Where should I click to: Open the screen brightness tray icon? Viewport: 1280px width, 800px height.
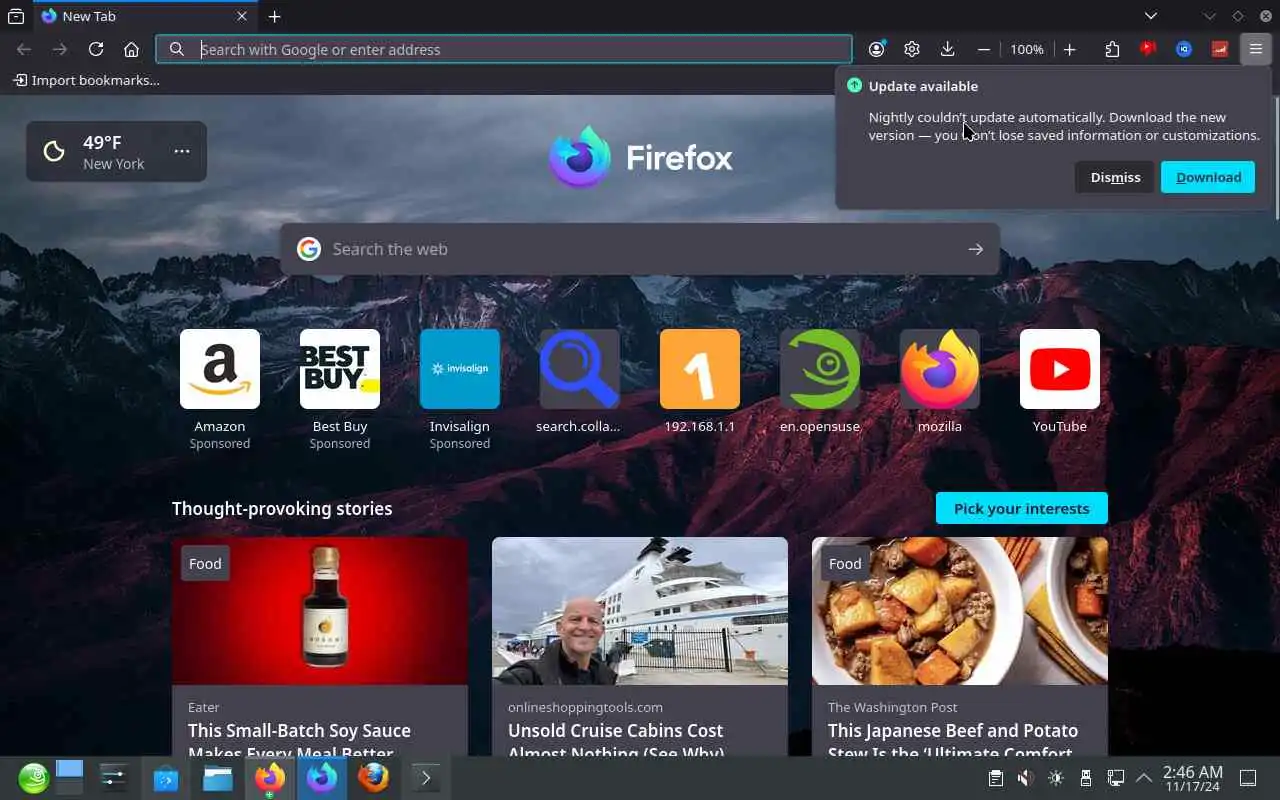(x=1056, y=778)
